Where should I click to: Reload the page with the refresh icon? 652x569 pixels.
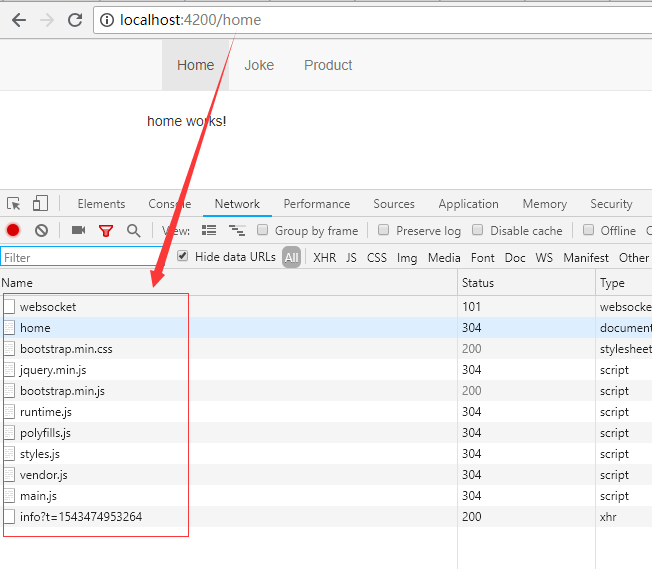(x=75, y=20)
